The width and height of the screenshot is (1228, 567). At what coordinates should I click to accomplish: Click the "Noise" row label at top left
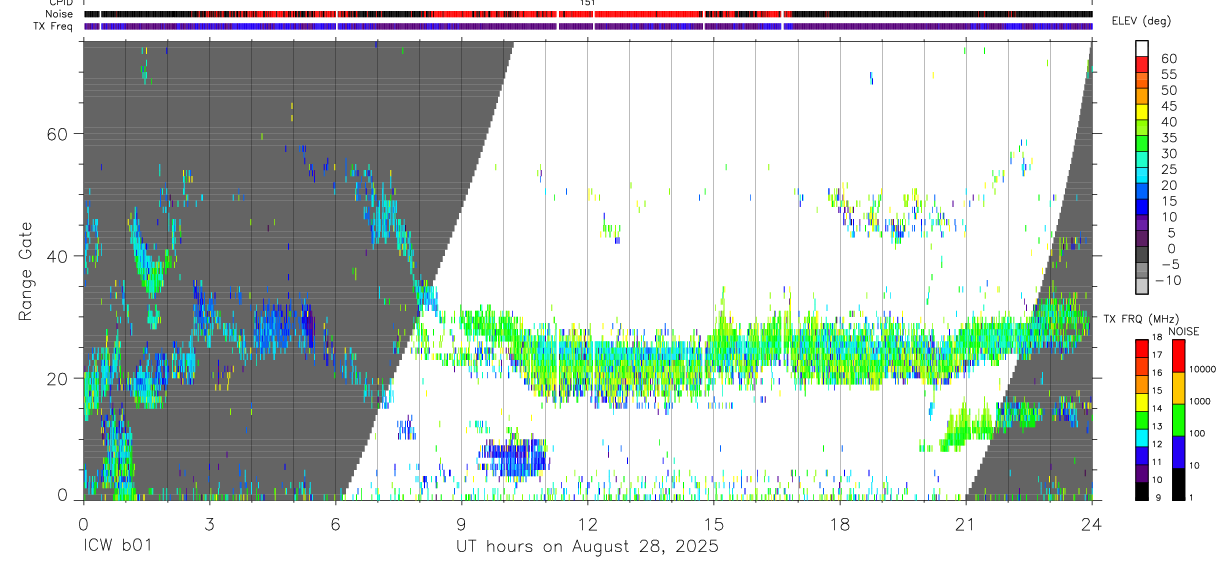click(59, 14)
